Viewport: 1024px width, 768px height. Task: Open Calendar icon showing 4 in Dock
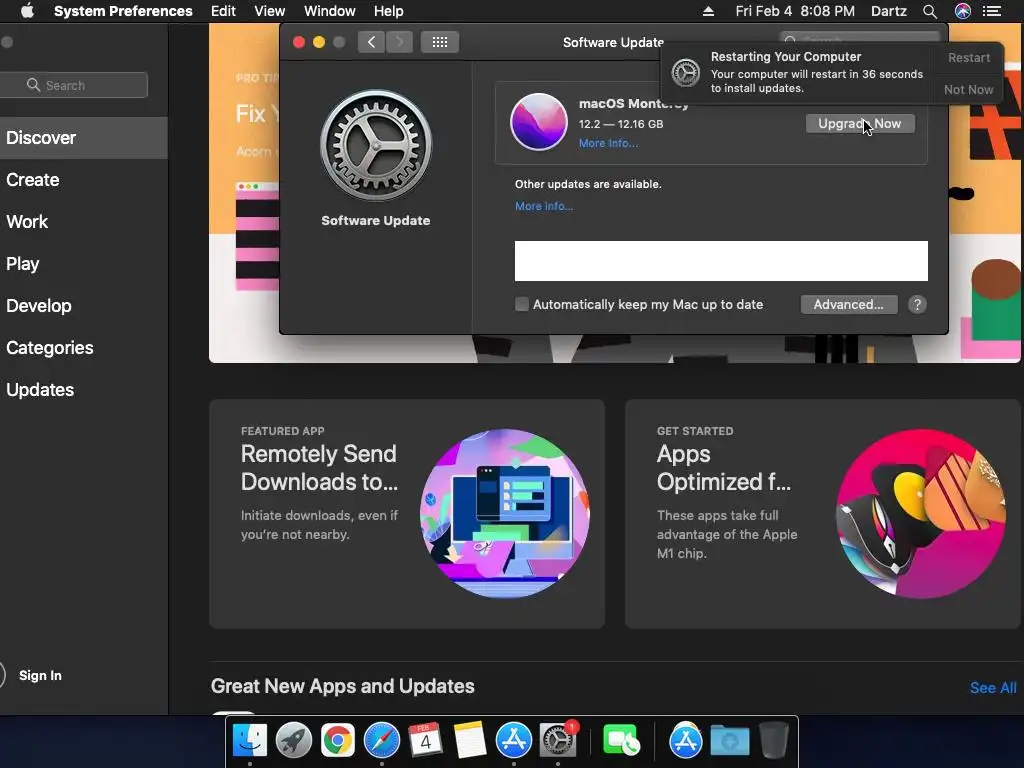coord(425,741)
